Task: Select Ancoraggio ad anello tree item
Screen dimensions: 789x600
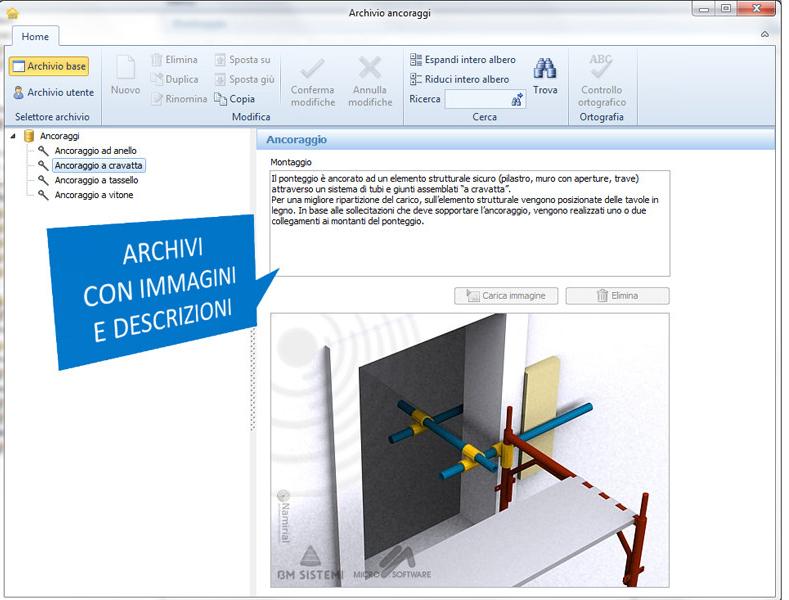Action: tap(95, 150)
